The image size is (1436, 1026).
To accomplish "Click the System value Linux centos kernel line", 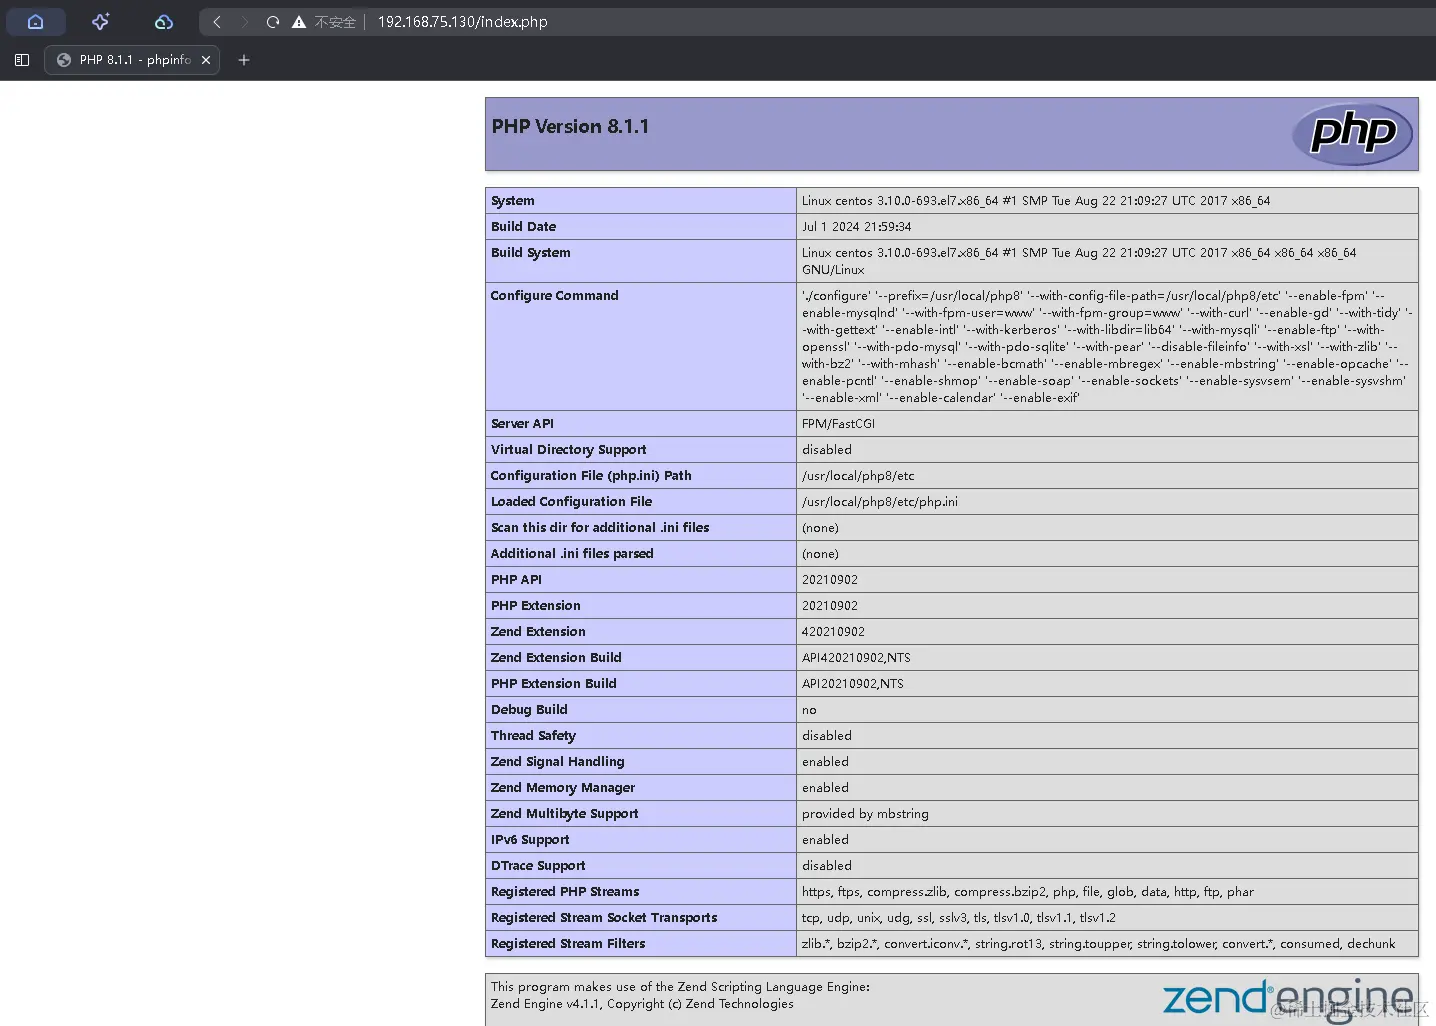I will (1036, 200).
